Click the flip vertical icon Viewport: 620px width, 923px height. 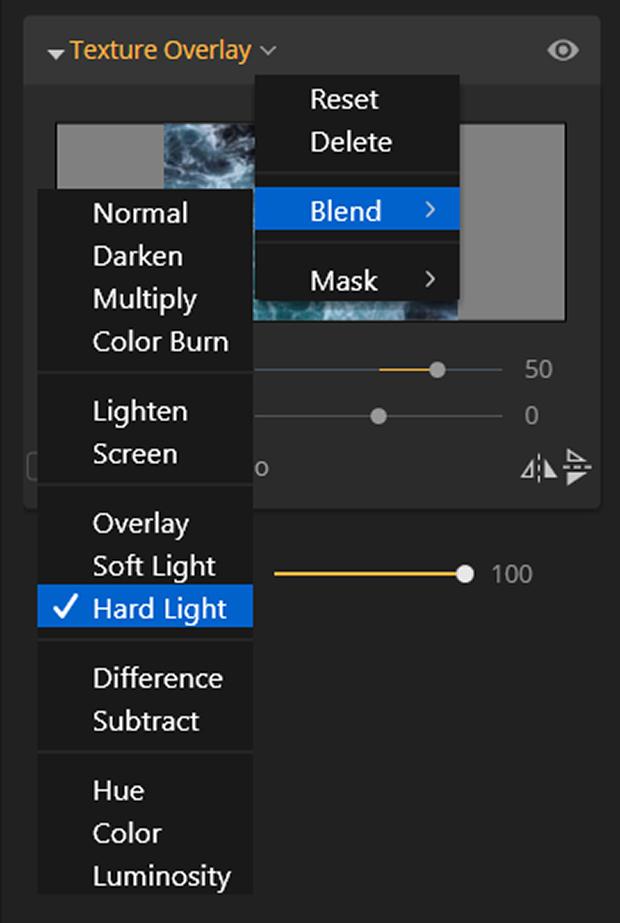[x=577, y=467]
